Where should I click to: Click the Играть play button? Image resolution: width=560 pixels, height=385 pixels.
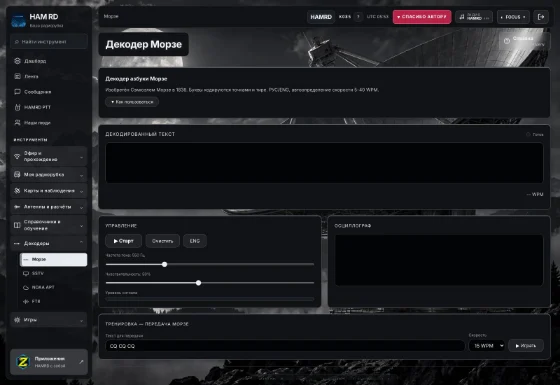[526, 346]
